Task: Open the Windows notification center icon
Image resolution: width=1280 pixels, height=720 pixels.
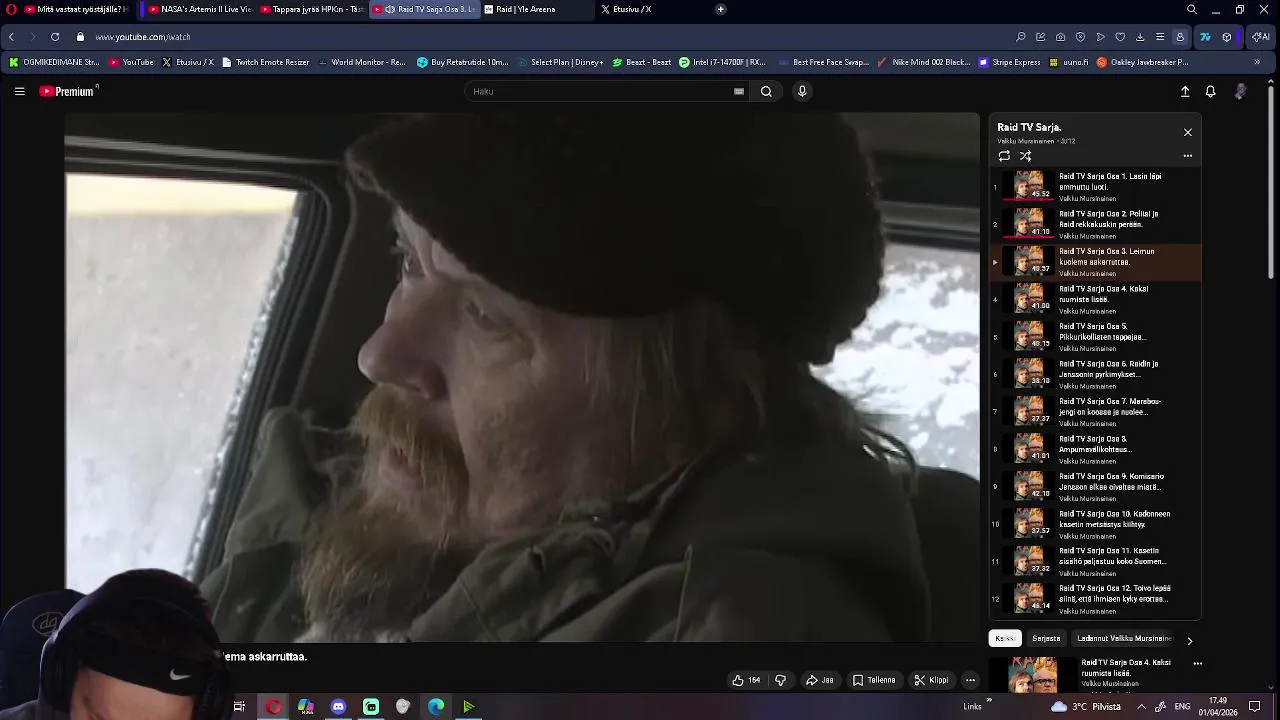Action: [x=1254, y=707]
